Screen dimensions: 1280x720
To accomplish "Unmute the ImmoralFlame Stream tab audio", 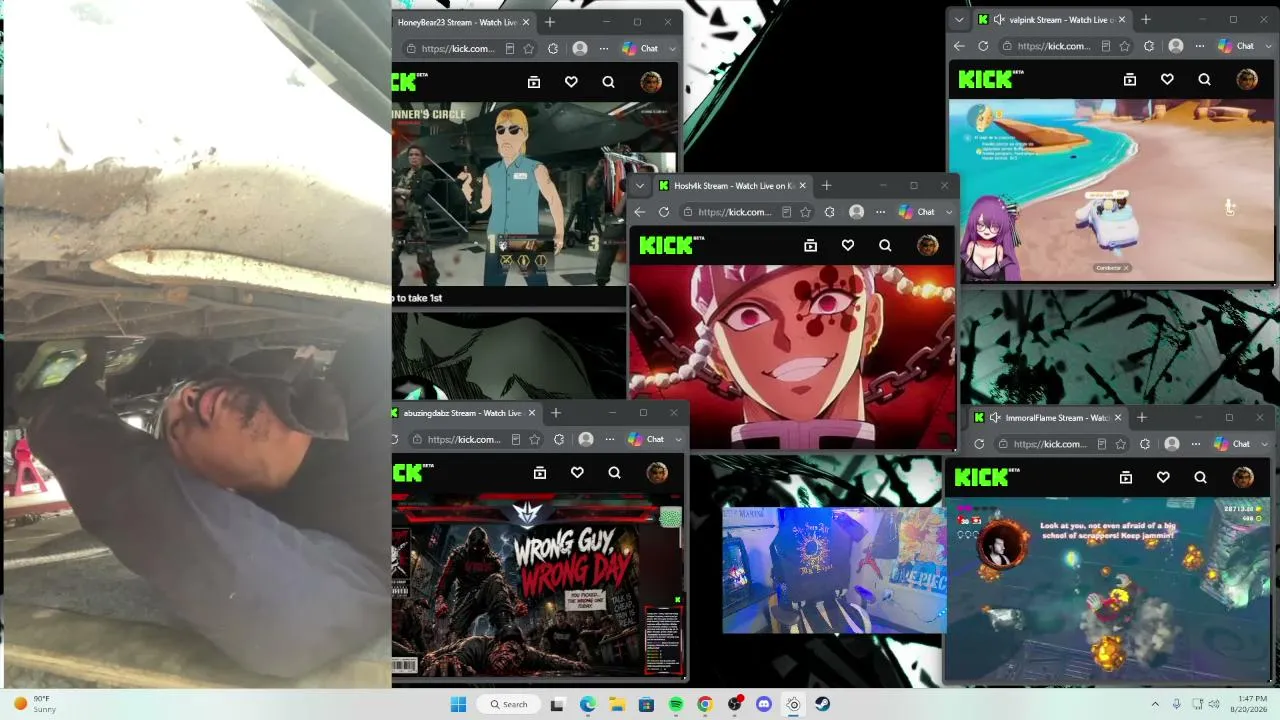I will click(995, 417).
